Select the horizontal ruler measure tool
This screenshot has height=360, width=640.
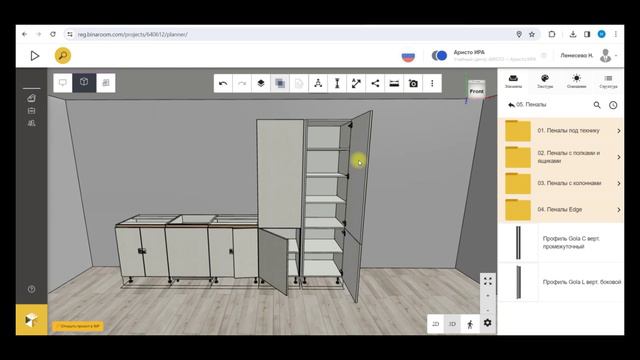click(394, 84)
